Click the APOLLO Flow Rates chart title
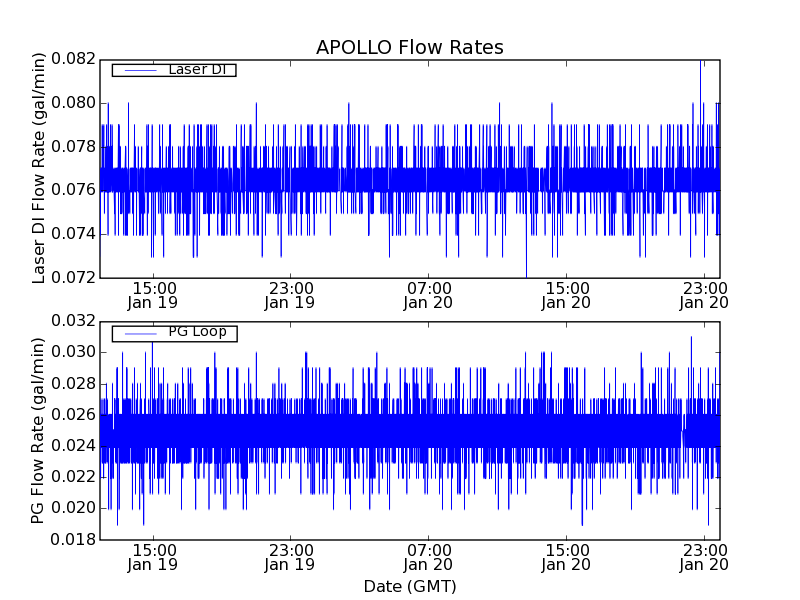This screenshot has height=600, width=800. click(409, 48)
